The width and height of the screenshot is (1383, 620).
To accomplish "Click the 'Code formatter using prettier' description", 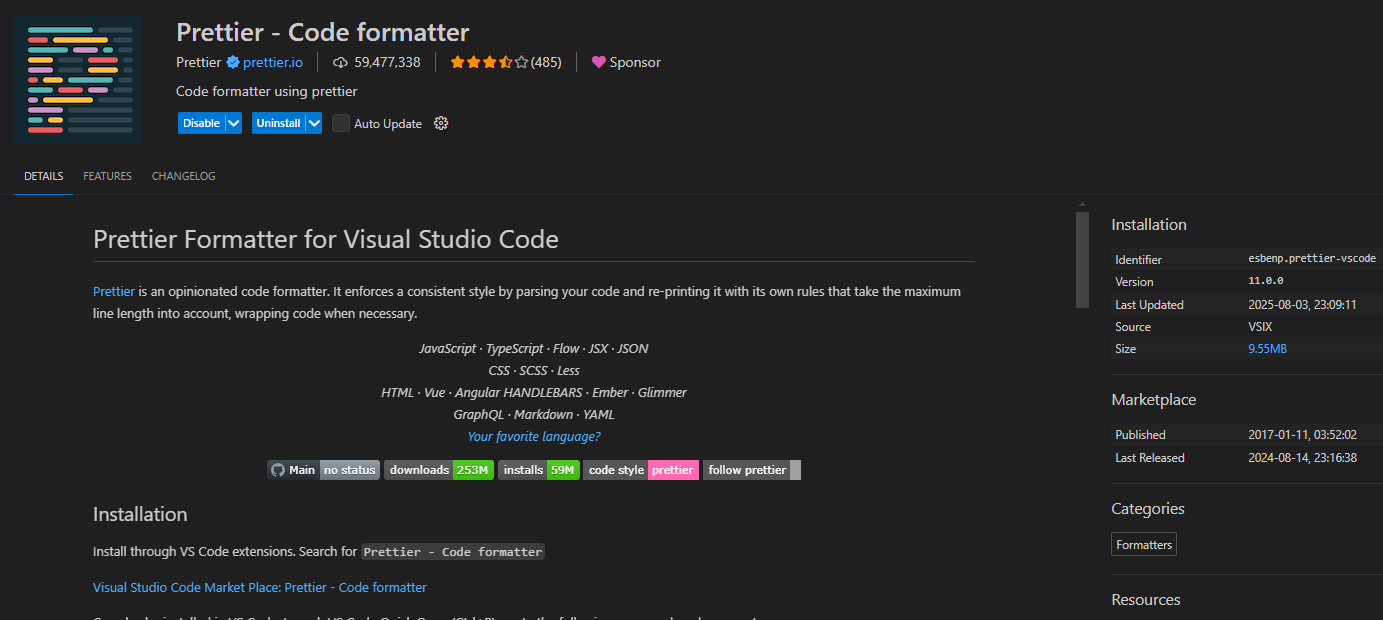I will (x=267, y=92).
